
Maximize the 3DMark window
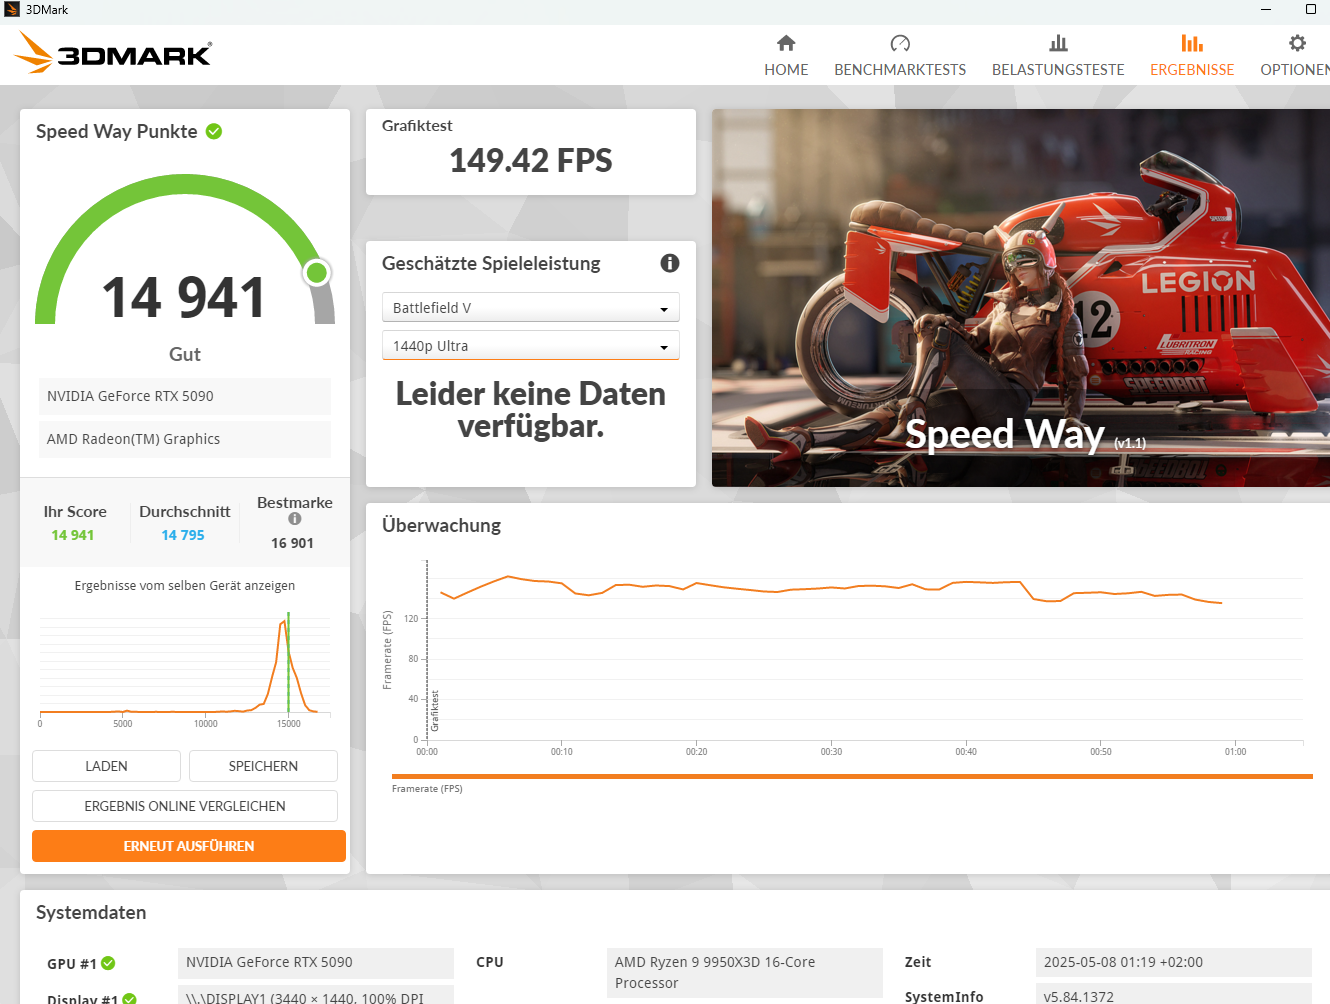pos(1311,10)
